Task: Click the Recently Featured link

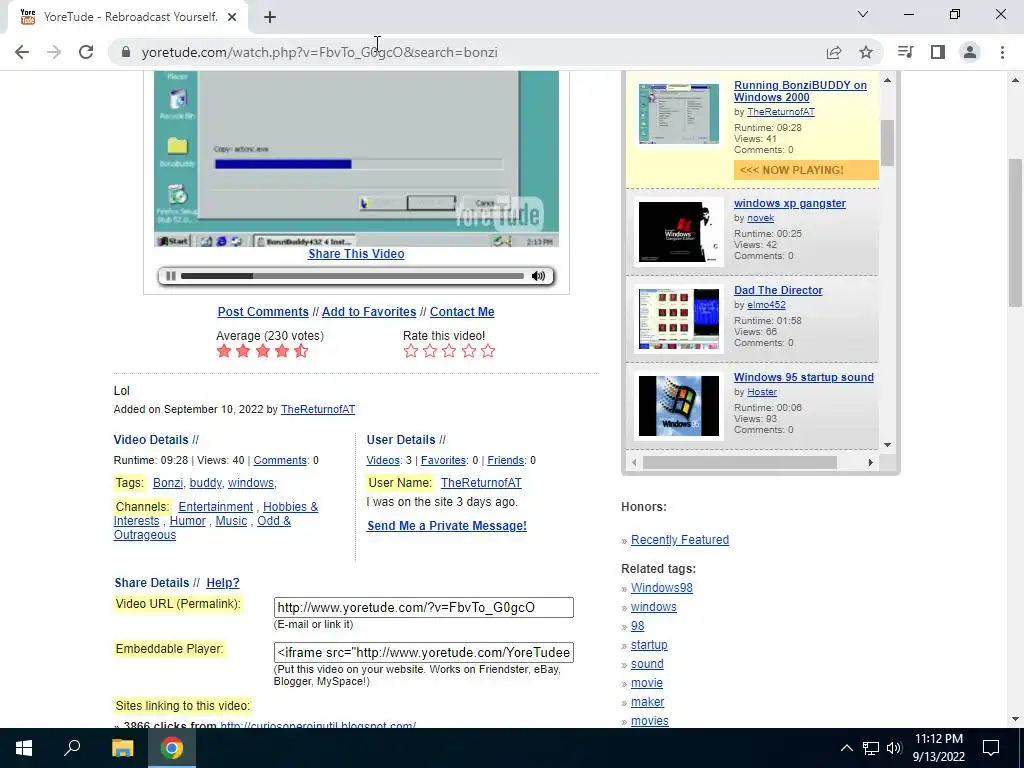Action: pyautogui.click(x=680, y=540)
